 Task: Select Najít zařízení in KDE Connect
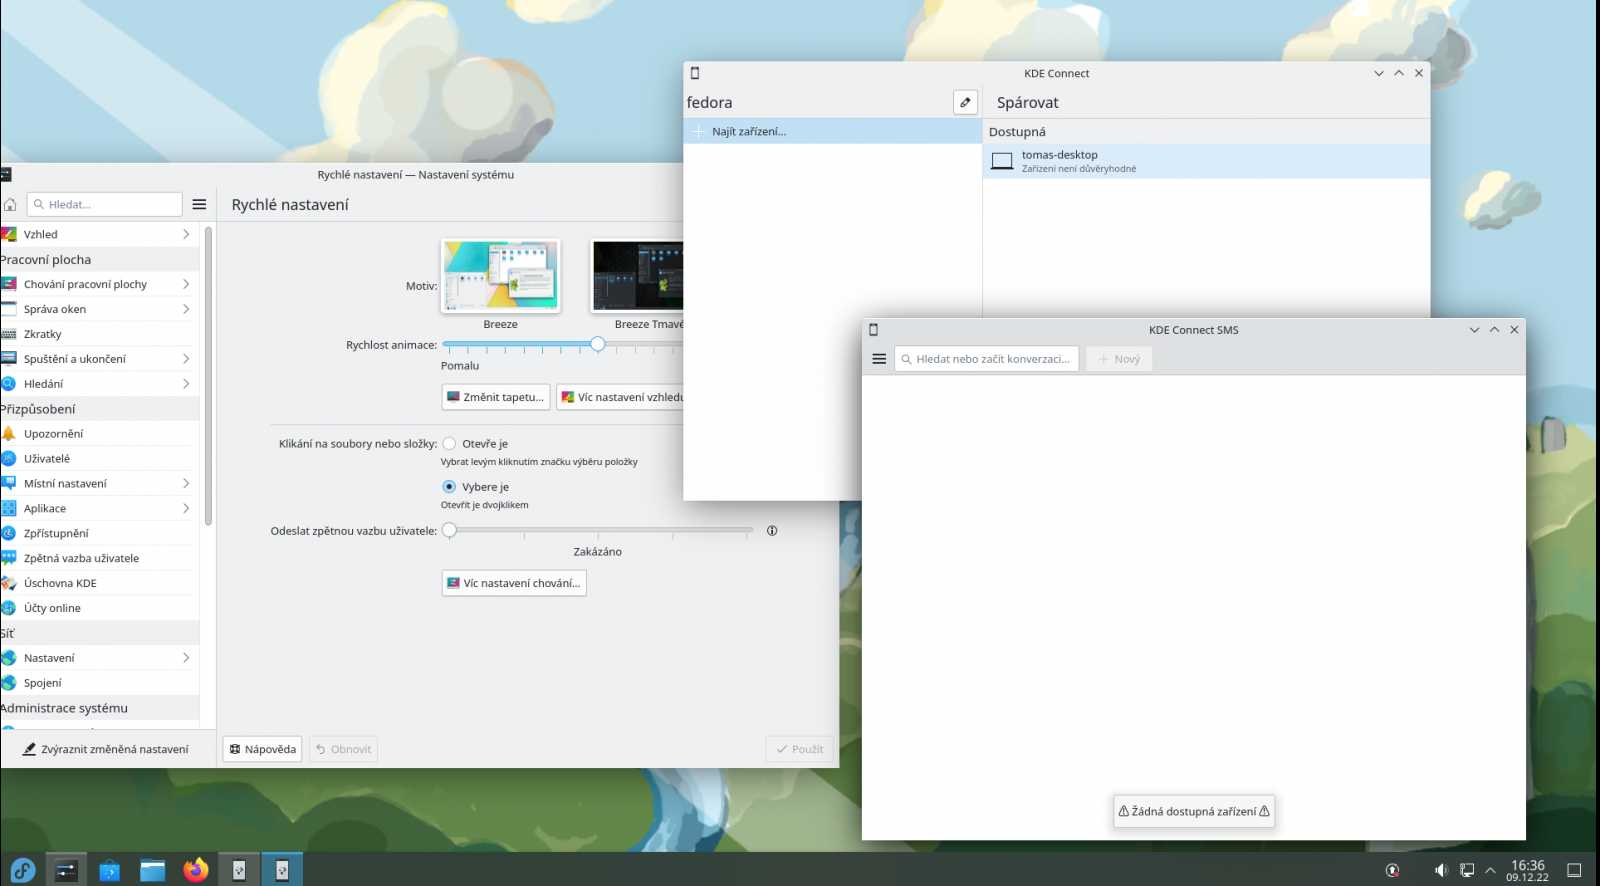click(832, 131)
